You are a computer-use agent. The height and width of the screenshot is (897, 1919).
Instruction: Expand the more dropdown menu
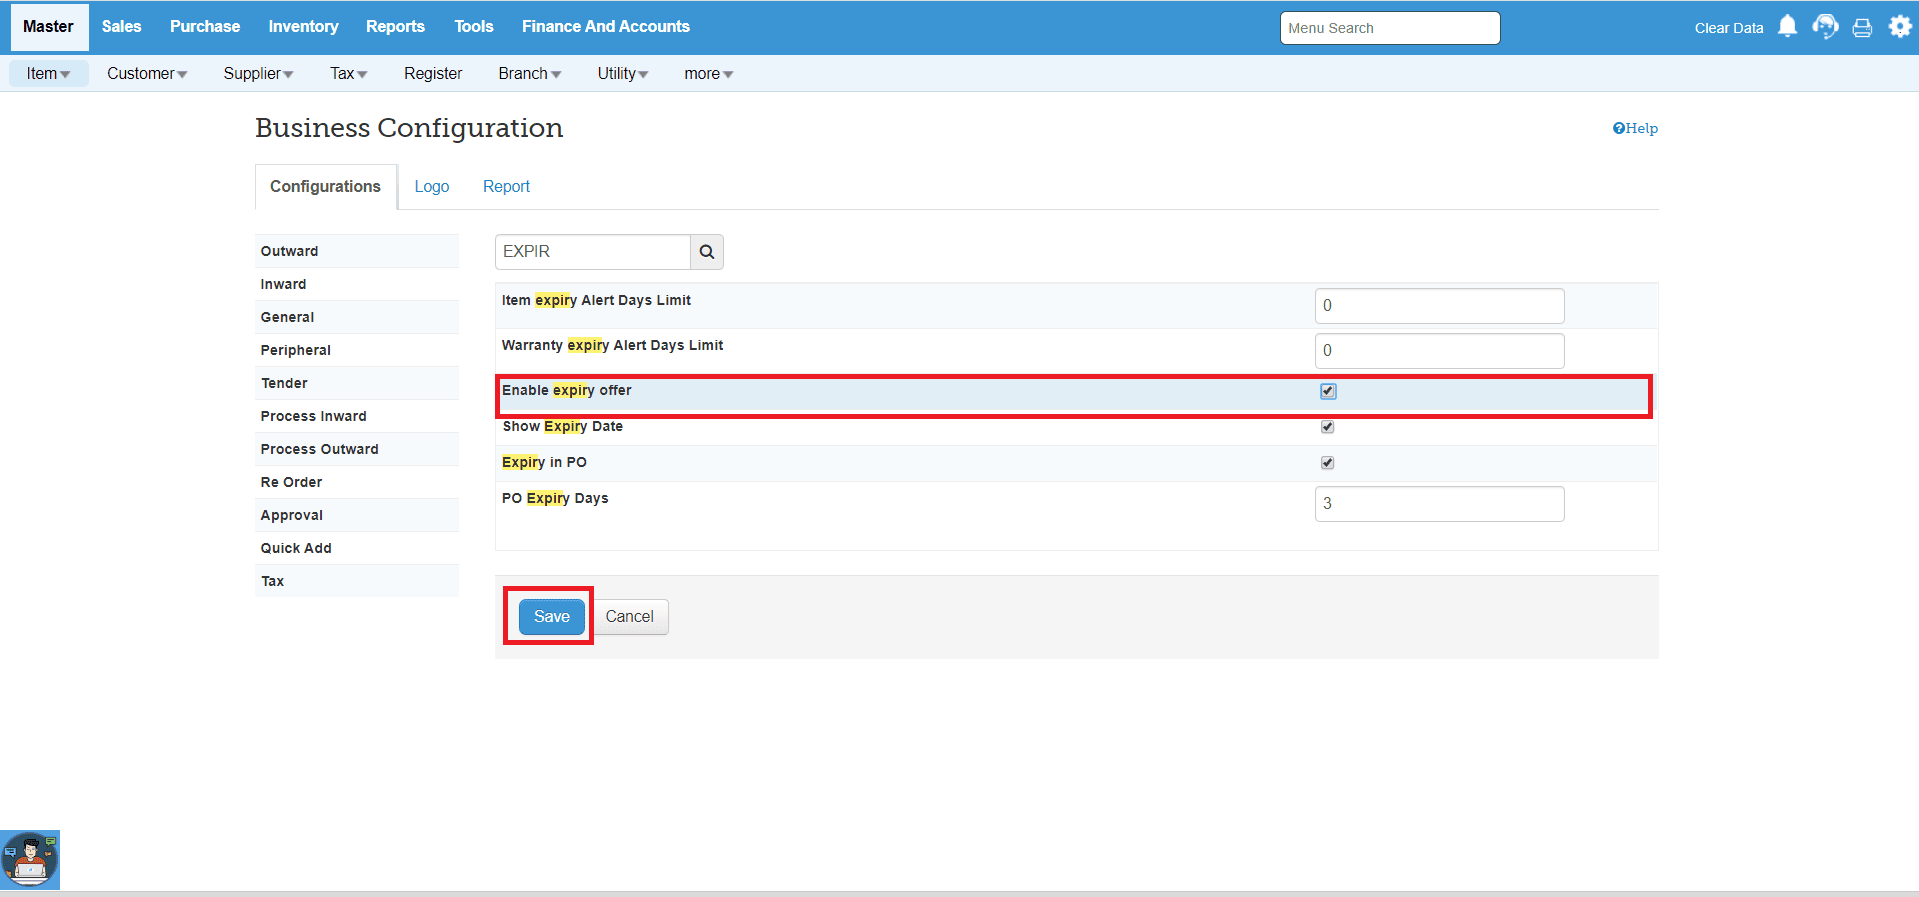pos(709,74)
